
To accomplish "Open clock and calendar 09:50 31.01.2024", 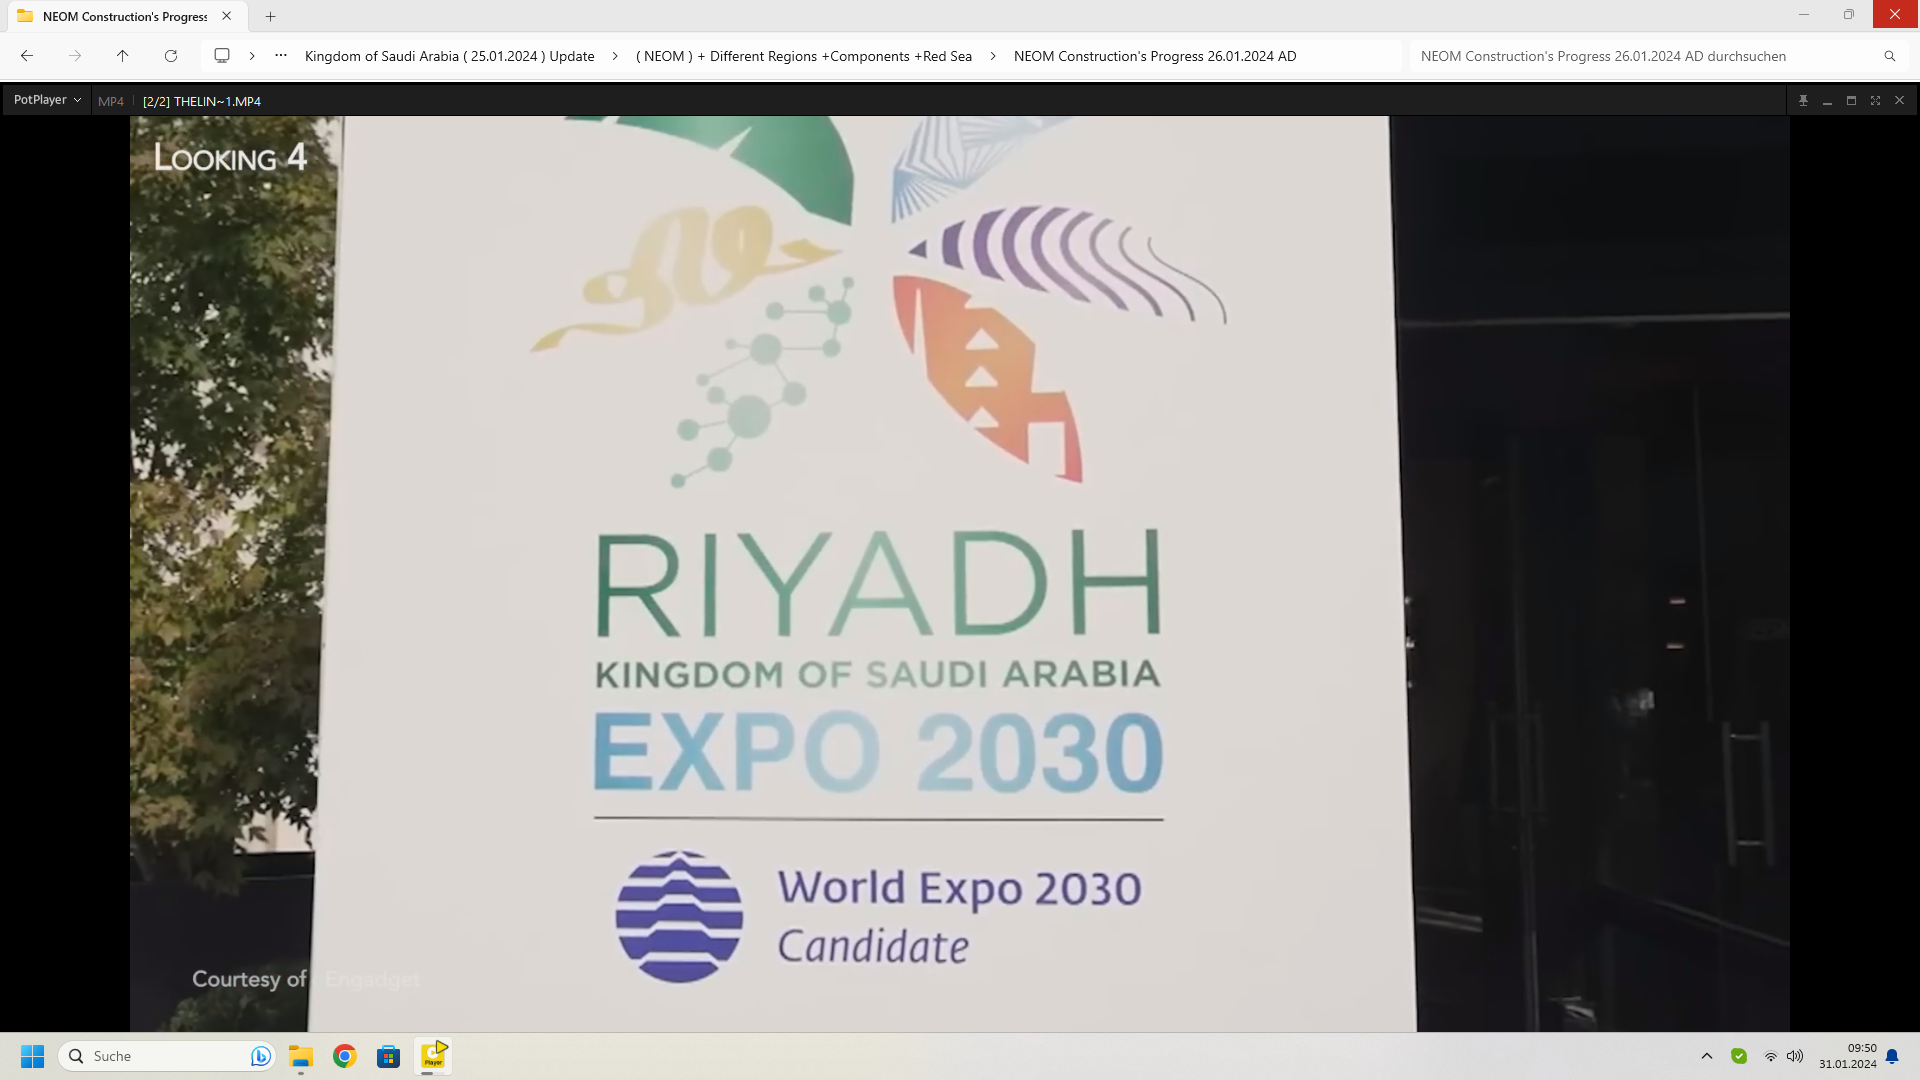I will pyautogui.click(x=1848, y=1056).
